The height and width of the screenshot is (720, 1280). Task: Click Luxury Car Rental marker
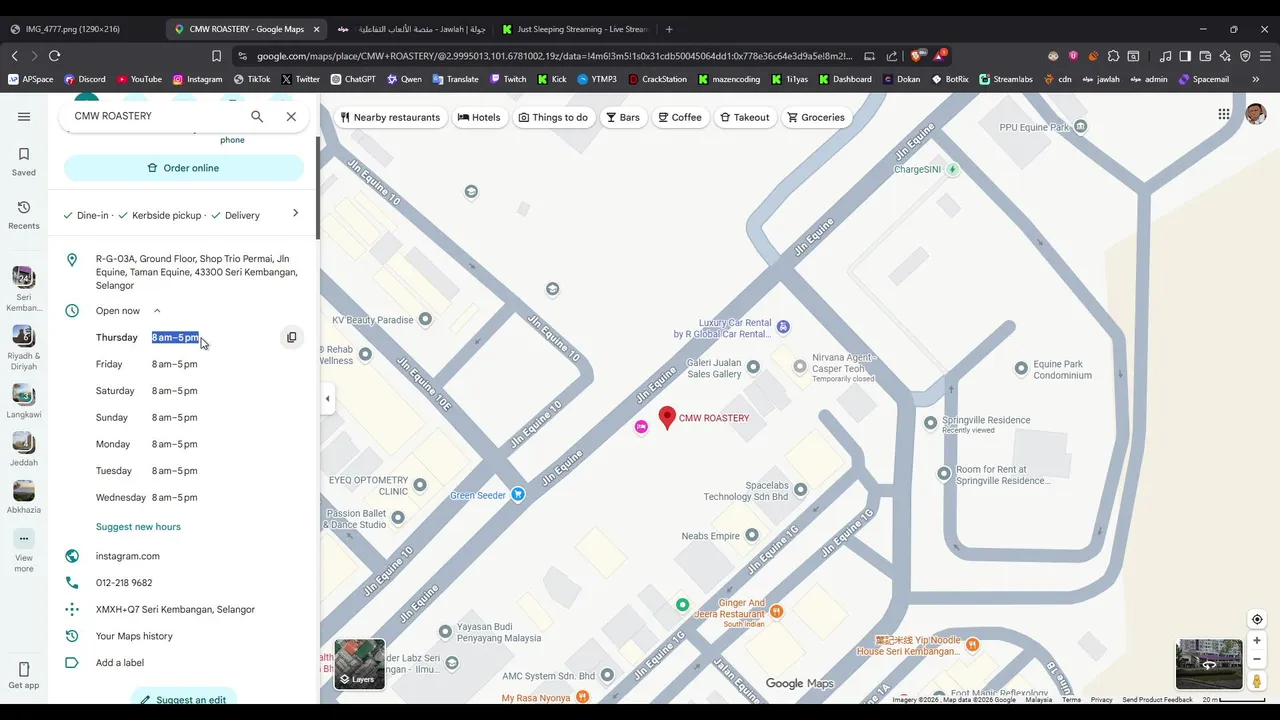tap(783, 326)
